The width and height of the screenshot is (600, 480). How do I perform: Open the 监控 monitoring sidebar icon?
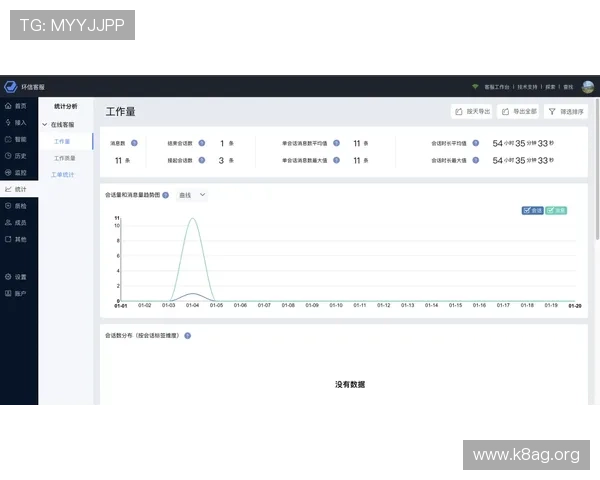tap(8, 172)
